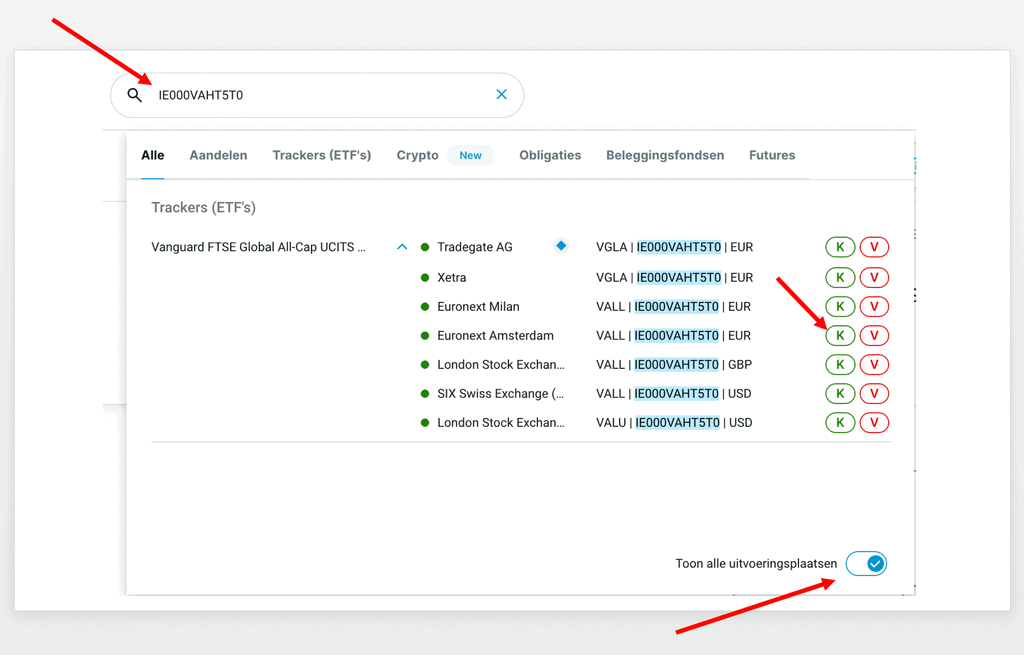Sell (V) on SIX Swiss Exchange
Viewport: 1024px width, 655px height.
coord(874,394)
